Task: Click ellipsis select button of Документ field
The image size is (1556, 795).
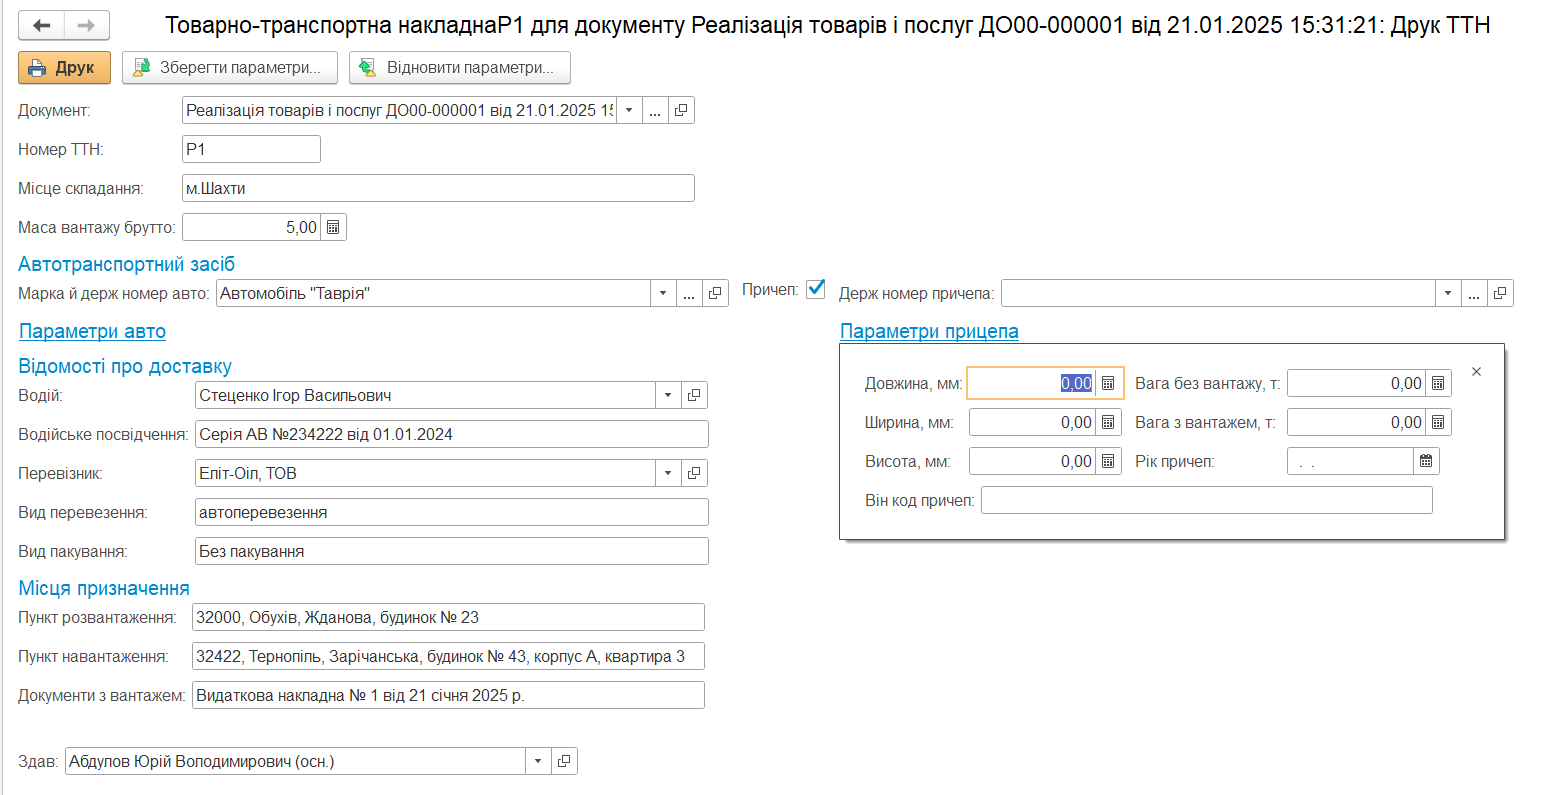Action: click(655, 111)
